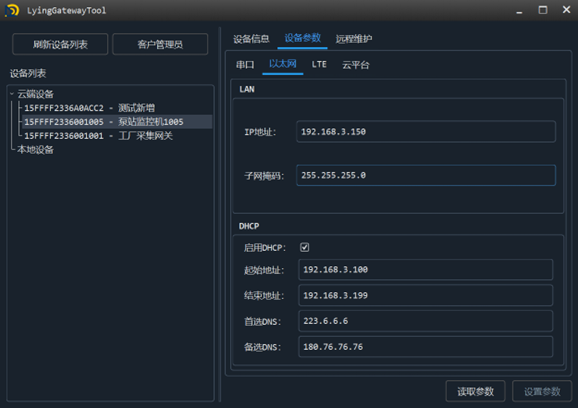Select the 本地设备 tree node
Image resolution: width=578 pixels, height=408 pixels.
click(x=35, y=150)
